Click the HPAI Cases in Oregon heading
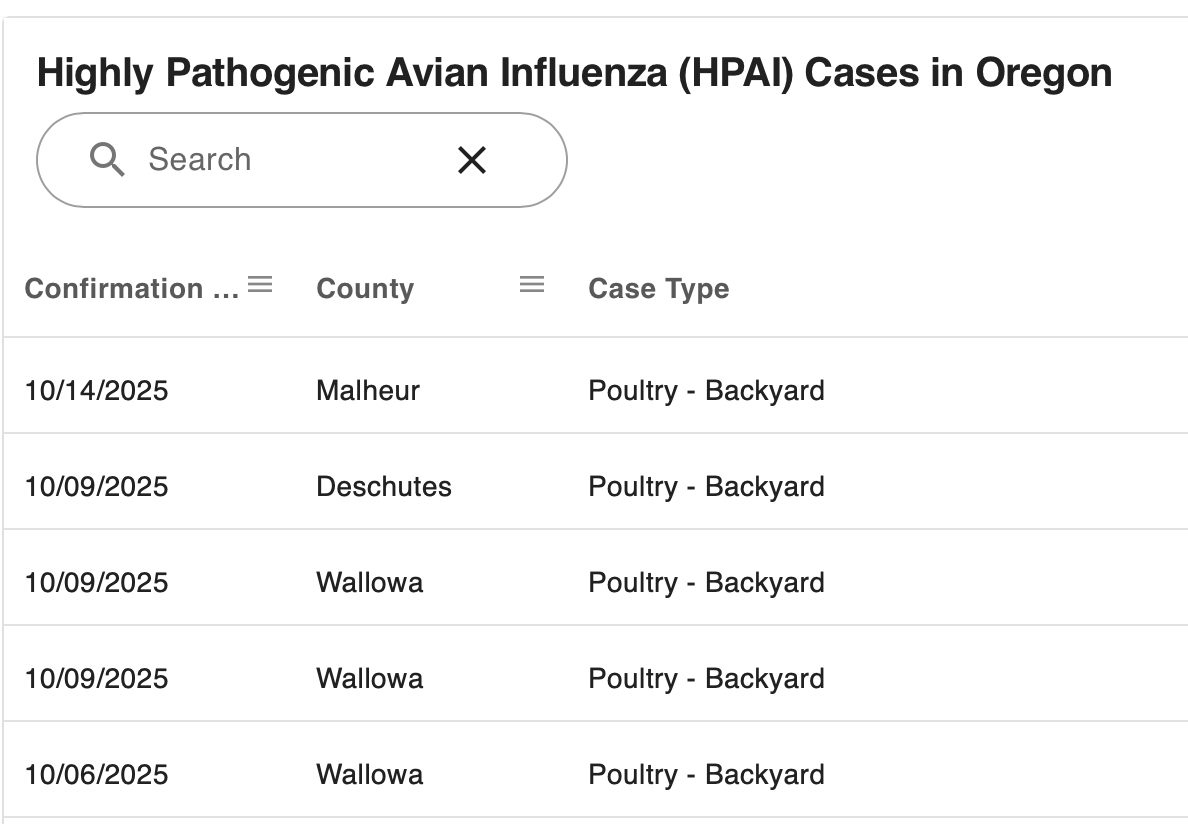The height and width of the screenshot is (824, 1188). 574,73
